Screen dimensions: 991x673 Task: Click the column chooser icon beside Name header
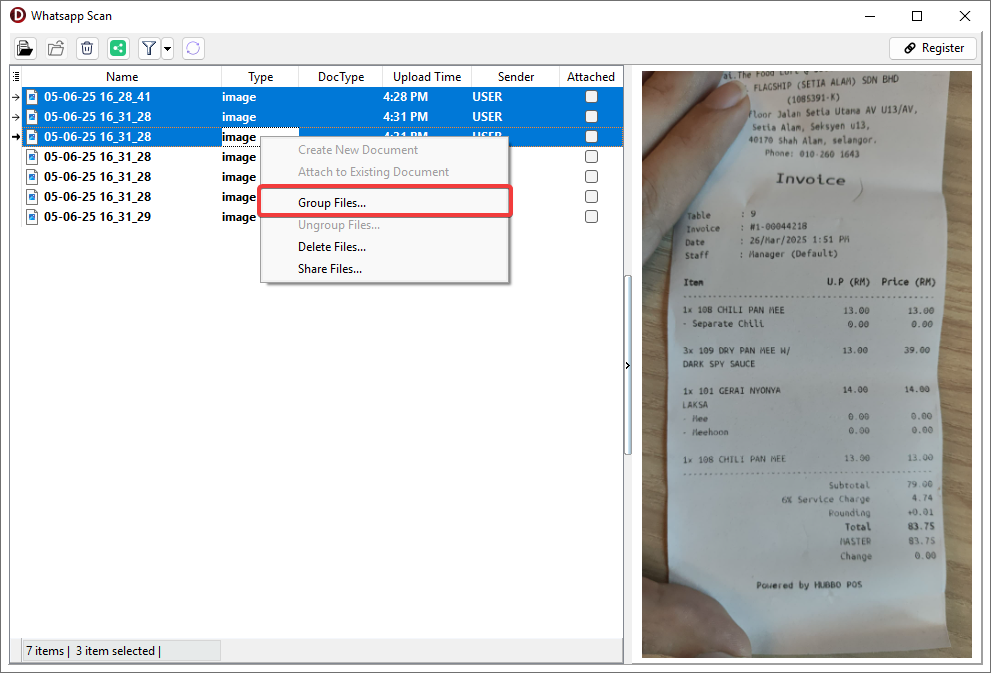16,76
